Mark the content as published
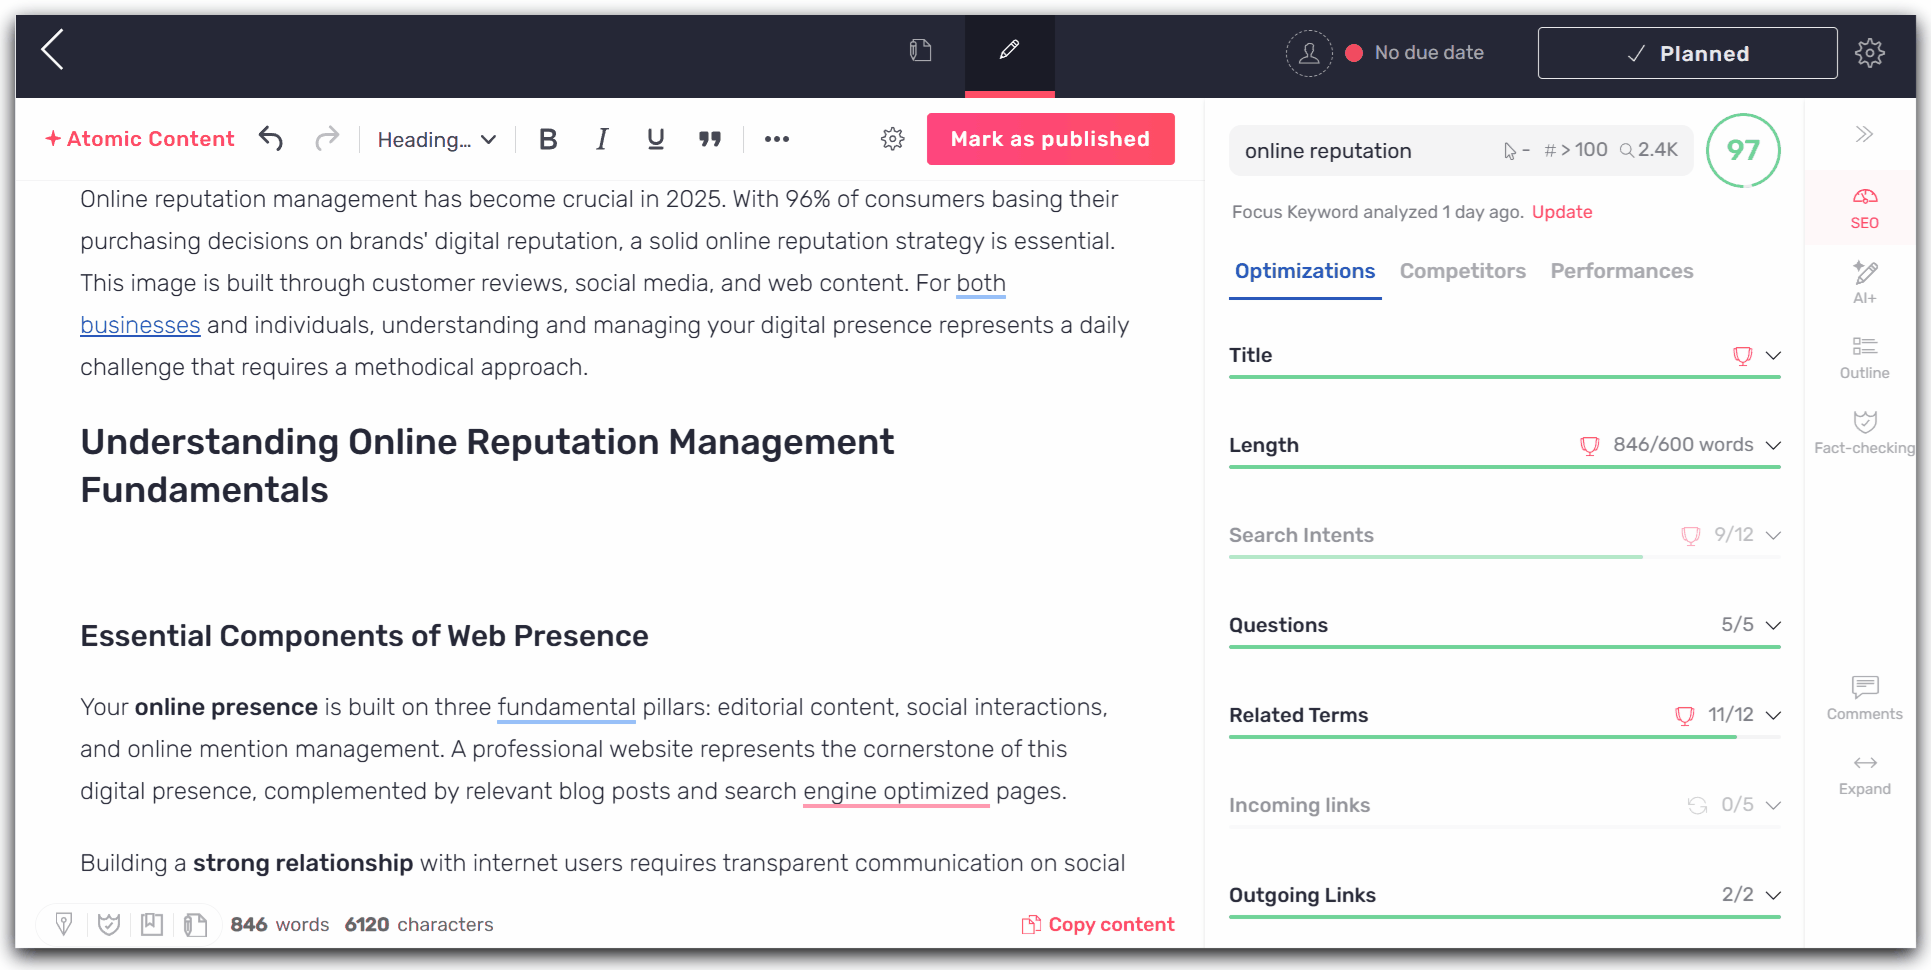 click(1050, 139)
